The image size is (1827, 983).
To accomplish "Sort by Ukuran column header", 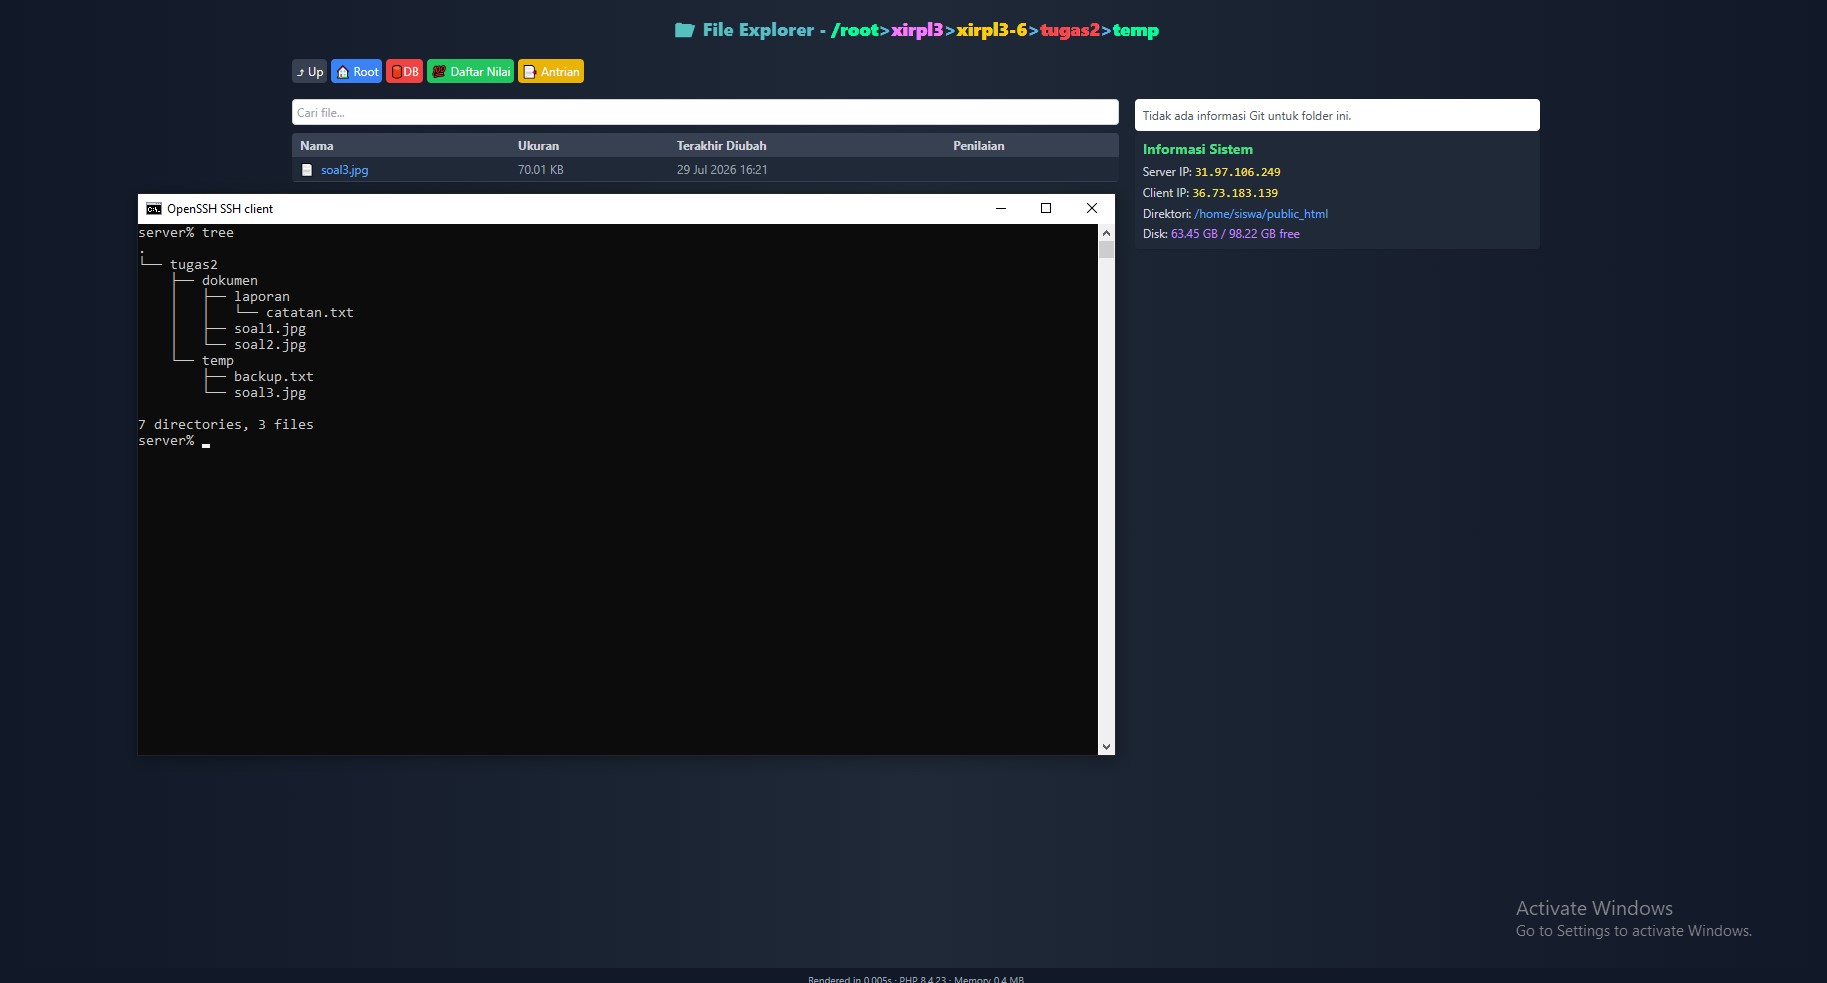I will tap(538, 146).
